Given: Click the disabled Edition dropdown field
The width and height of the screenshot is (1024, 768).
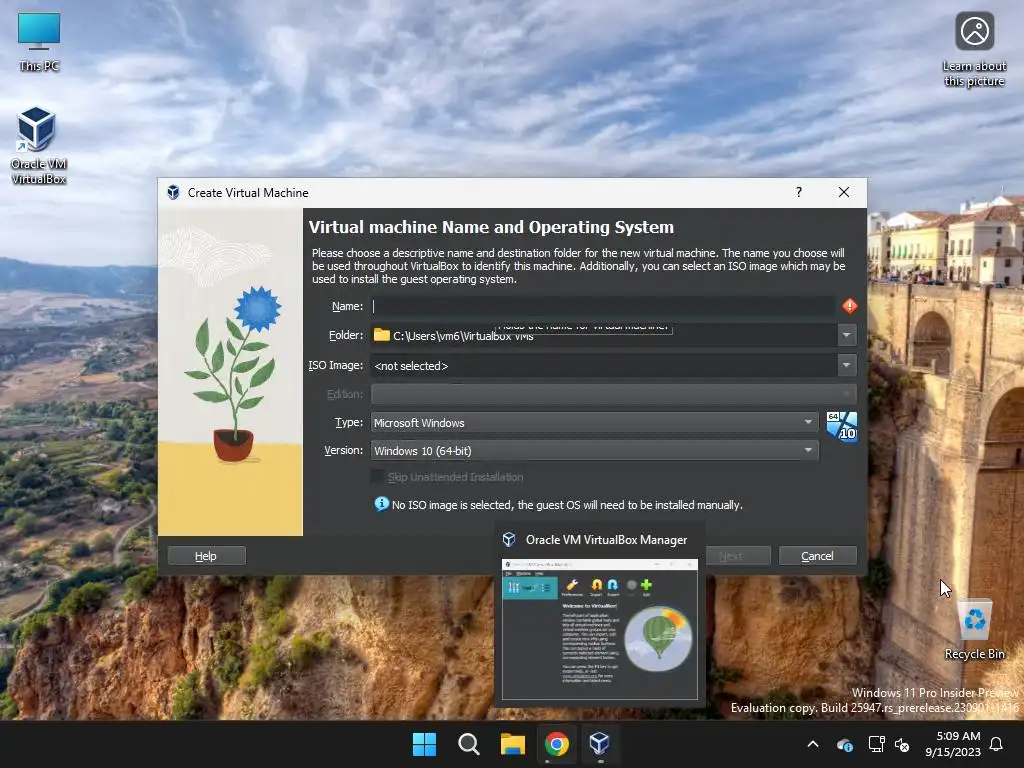Looking at the screenshot, I should tap(614, 394).
